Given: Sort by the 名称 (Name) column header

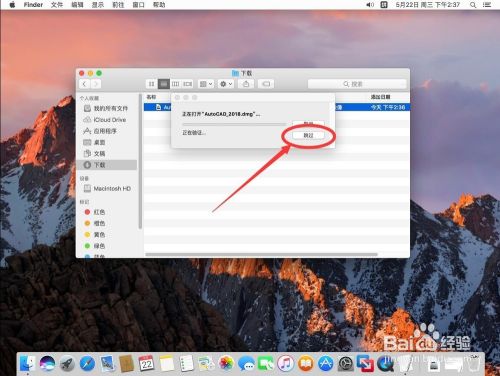Looking at the screenshot, I should click(151, 97).
